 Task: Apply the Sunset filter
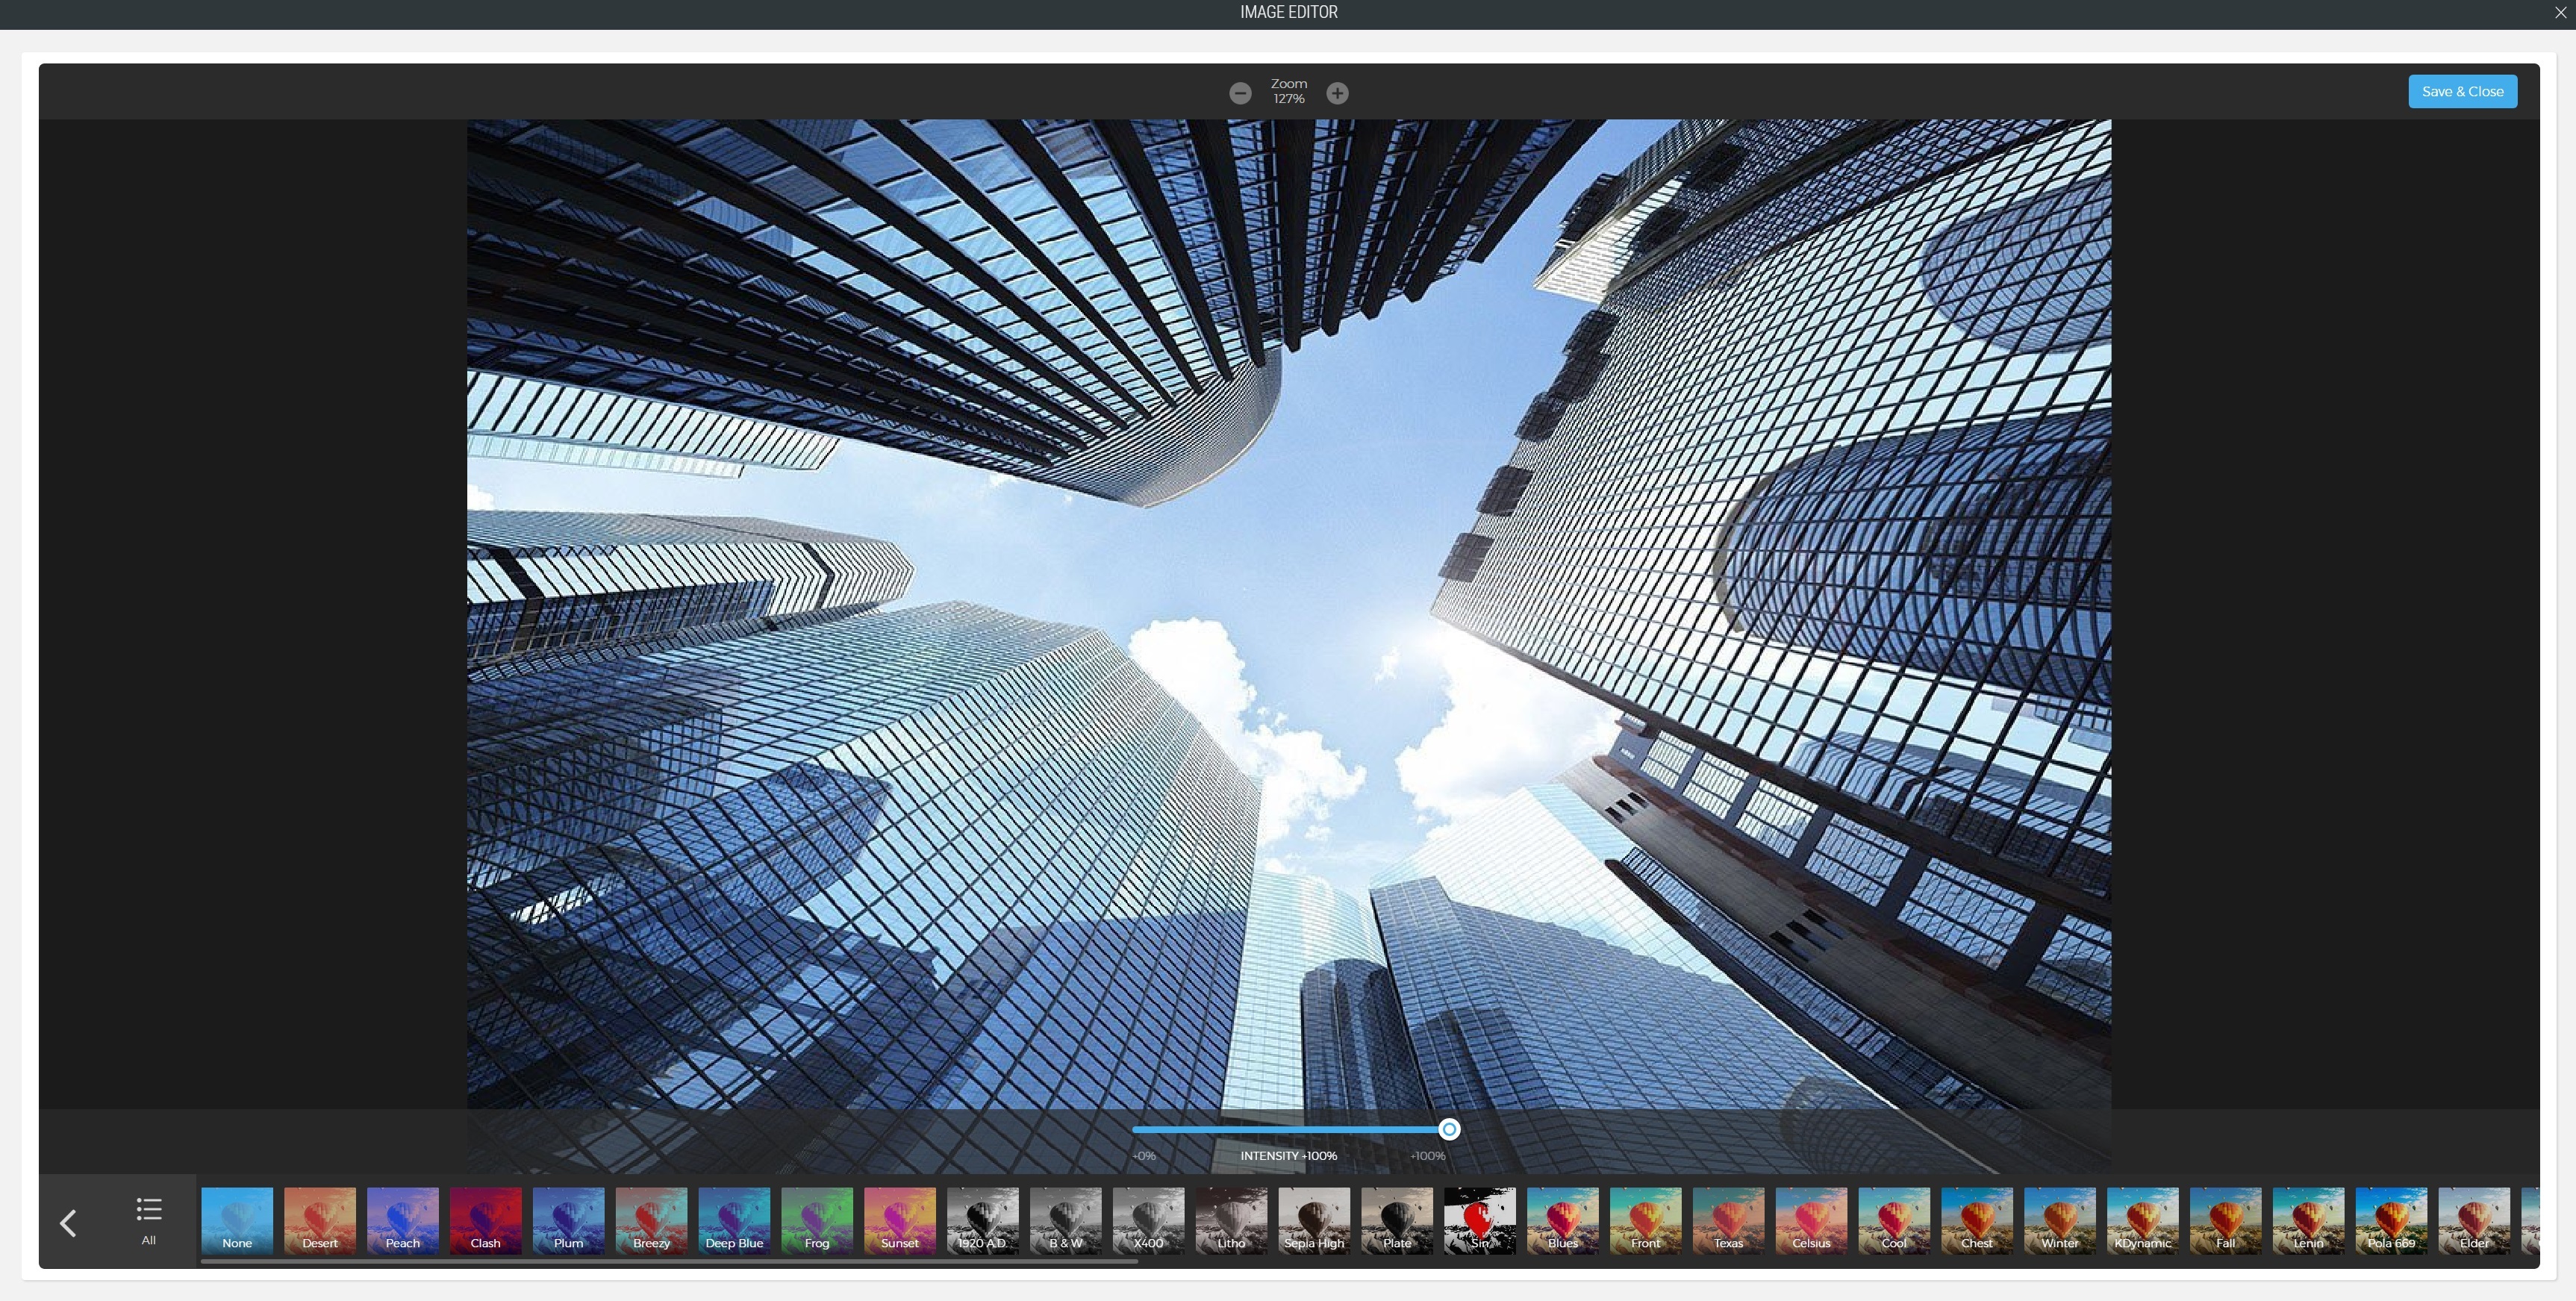(899, 1221)
